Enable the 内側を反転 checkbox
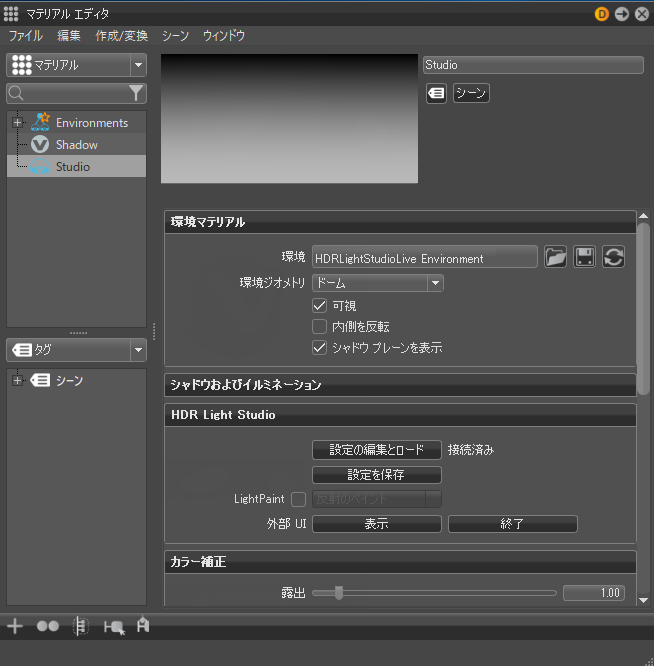Screen dimensions: 654x666 (x=319, y=326)
